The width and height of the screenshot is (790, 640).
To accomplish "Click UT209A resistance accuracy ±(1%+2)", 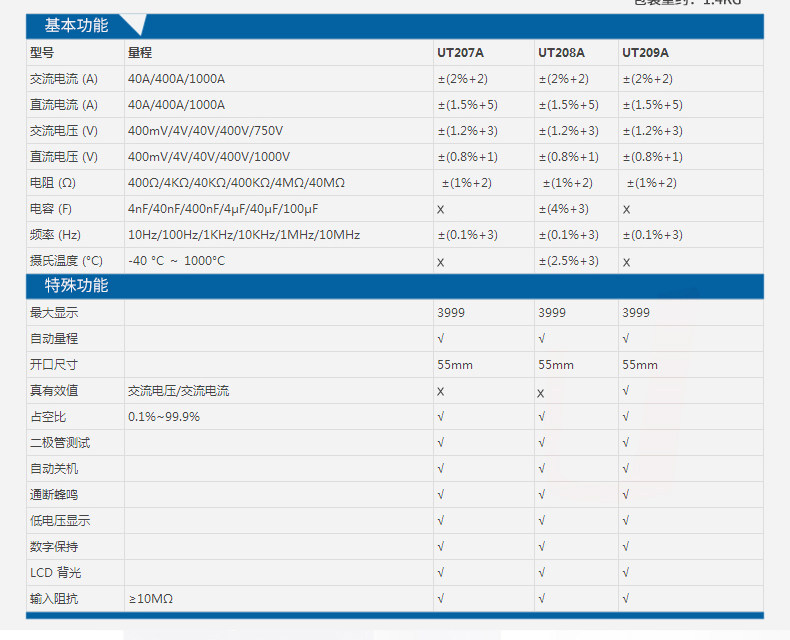I will pyautogui.click(x=651, y=183).
